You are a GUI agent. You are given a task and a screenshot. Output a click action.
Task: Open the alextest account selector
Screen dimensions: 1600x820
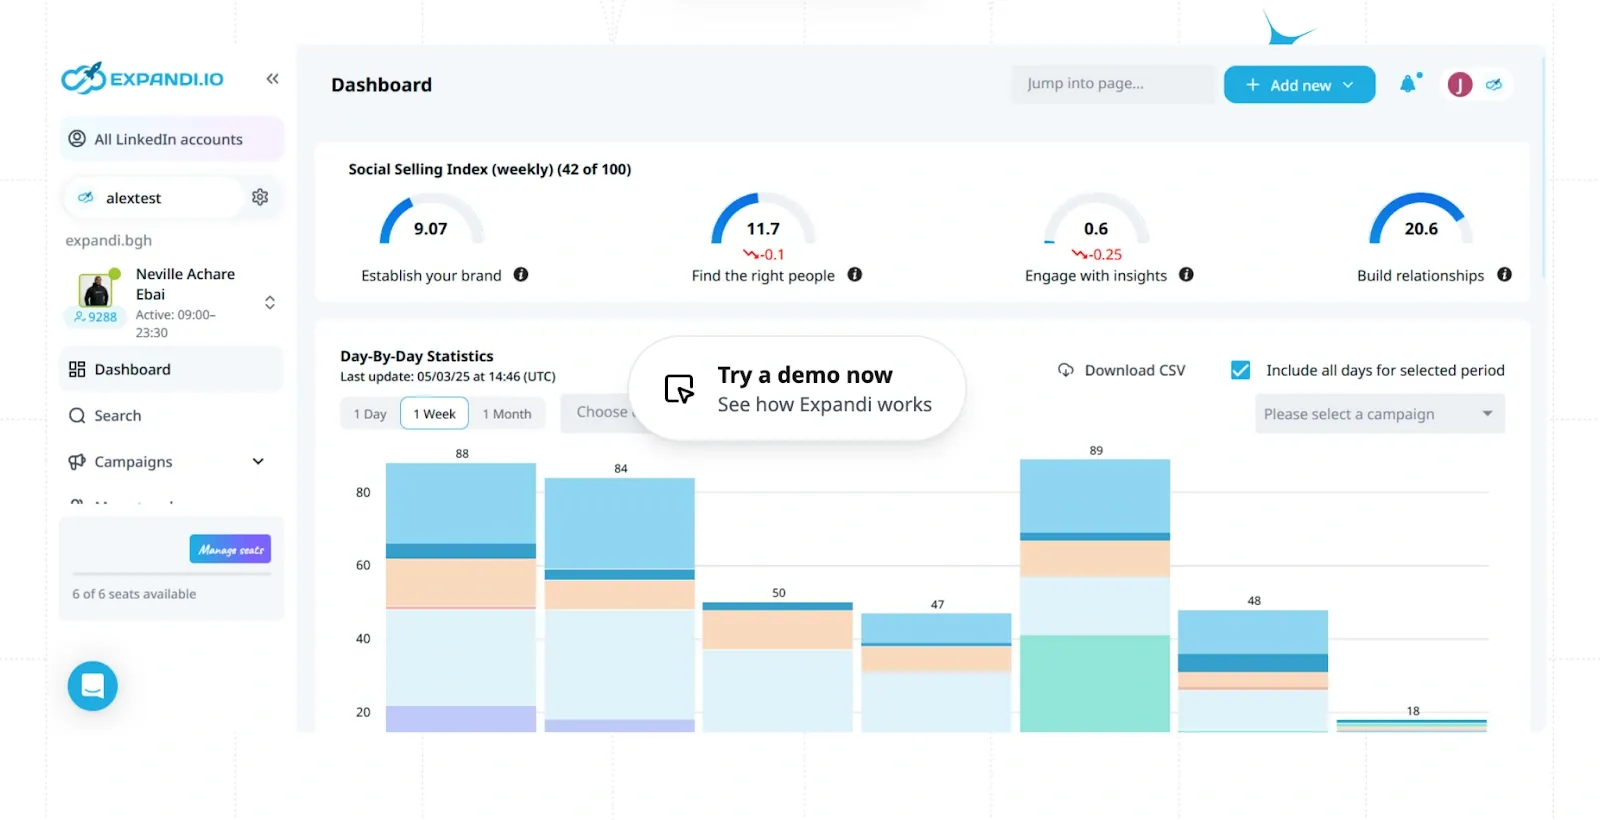[x=153, y=198]
